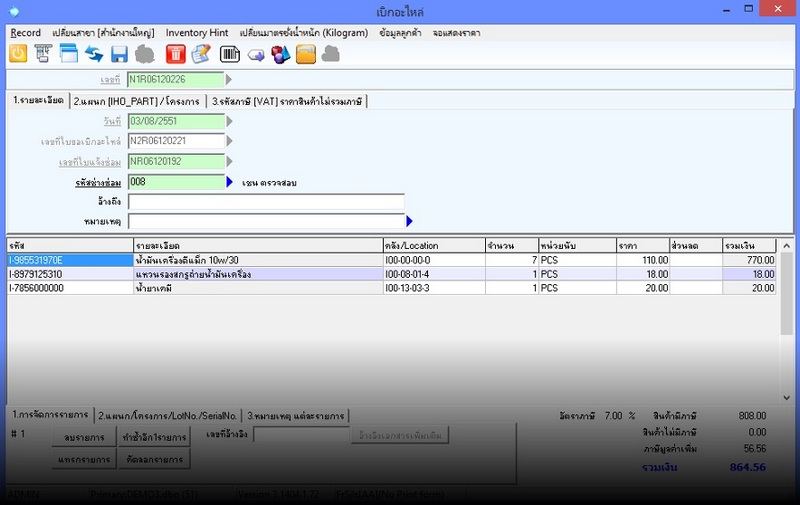Viewport: 800px width, 505px height.
Task: Click the คัดลอกรายการ button
Action: (x=153, y=460)
